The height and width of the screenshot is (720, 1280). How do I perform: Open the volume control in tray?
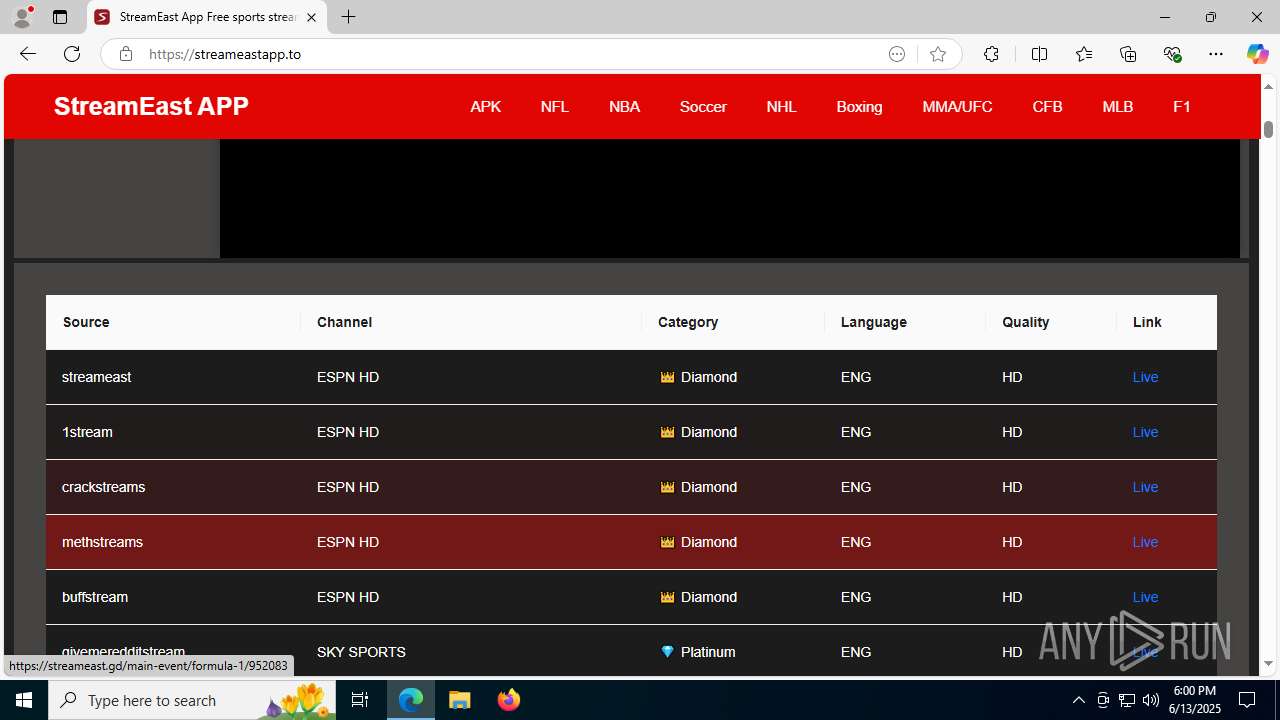[x=1151, y=700]
